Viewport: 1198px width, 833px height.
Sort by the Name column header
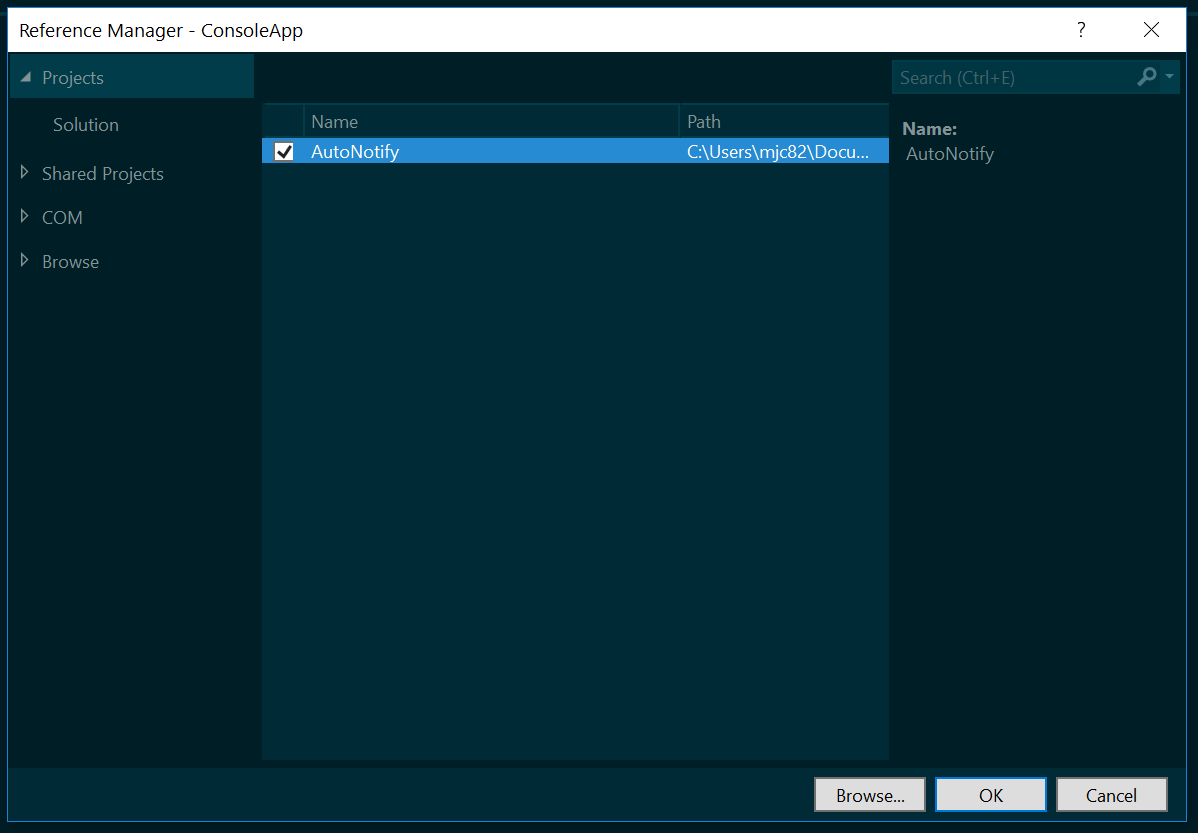click(x=491, y=122)
